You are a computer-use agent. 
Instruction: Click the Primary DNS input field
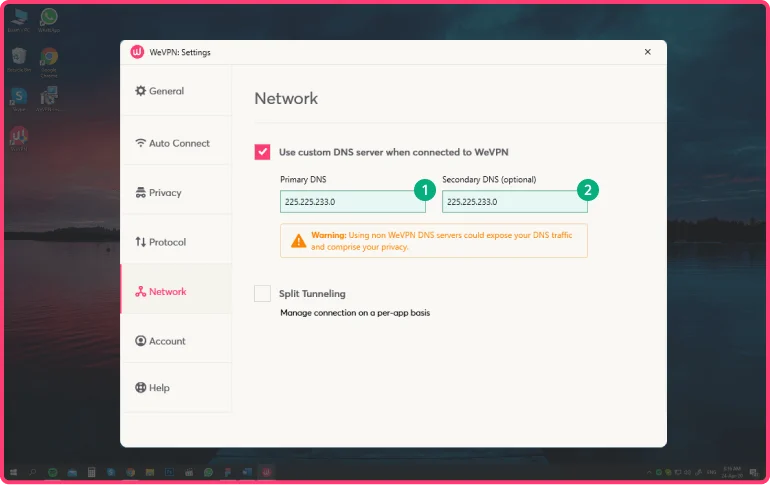point(352,202)
